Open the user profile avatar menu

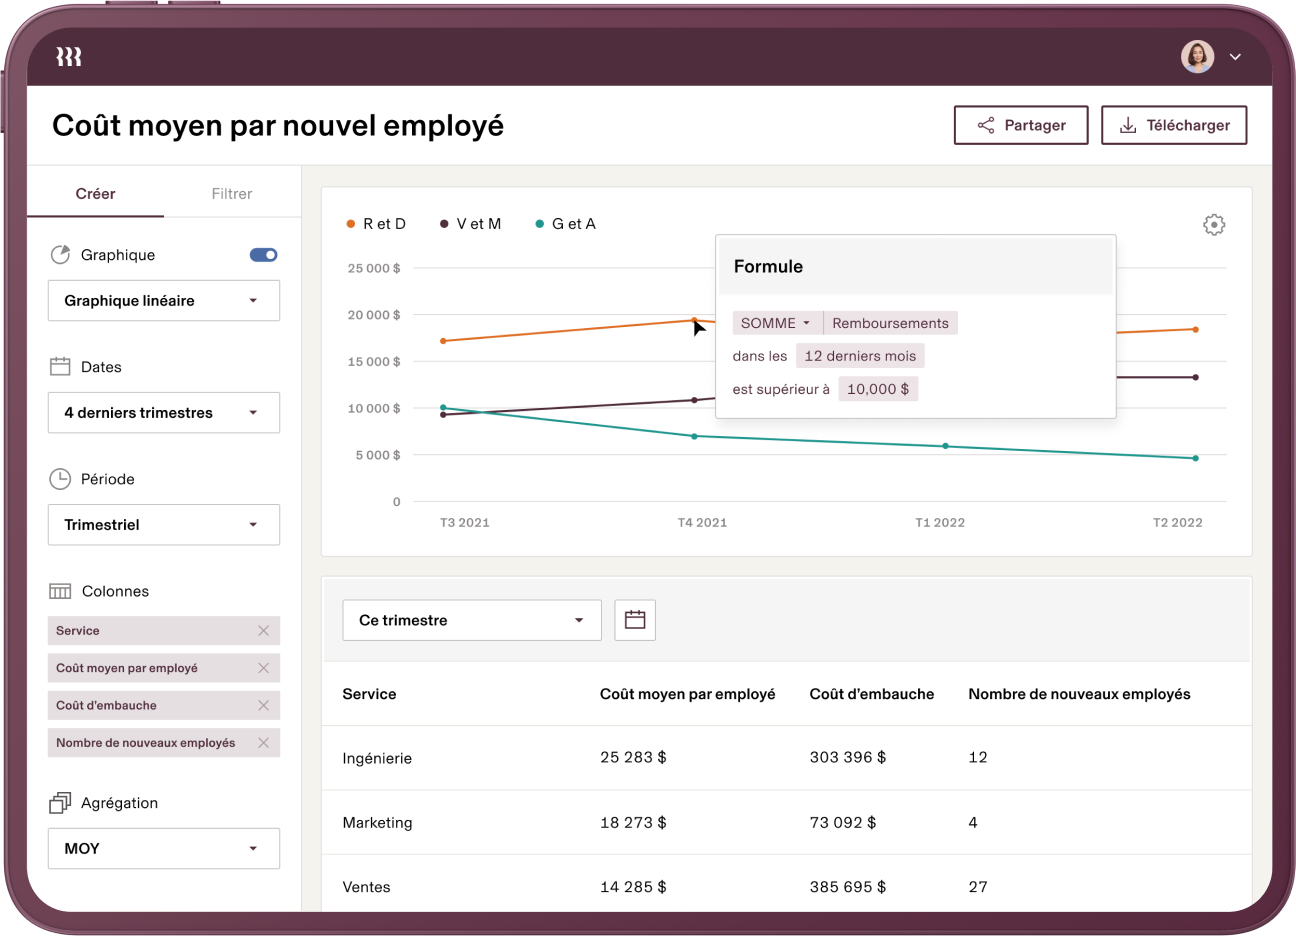pos(1198,57)
